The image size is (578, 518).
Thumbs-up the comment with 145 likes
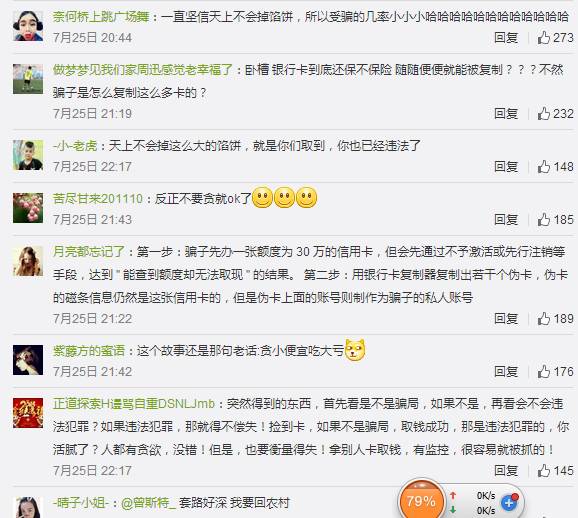[543, 470]
